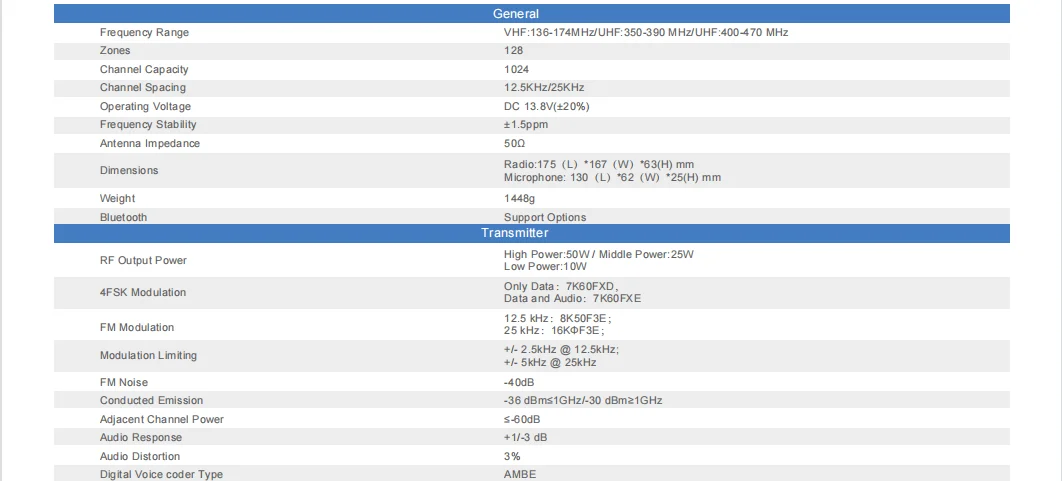The width and height of the screenshot is (1062, 481).
Task: Click the Channel Capacity value 1024
Action: click(x=516, y=70)
